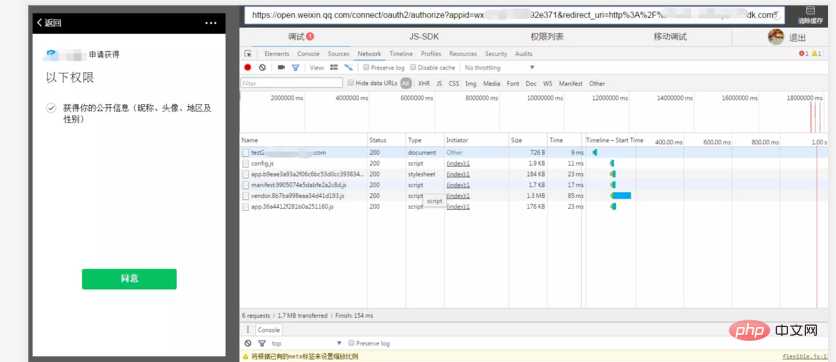836x362 pixels.
Task: Click the drawer clear console icon
Action: [x=248, y=343]
